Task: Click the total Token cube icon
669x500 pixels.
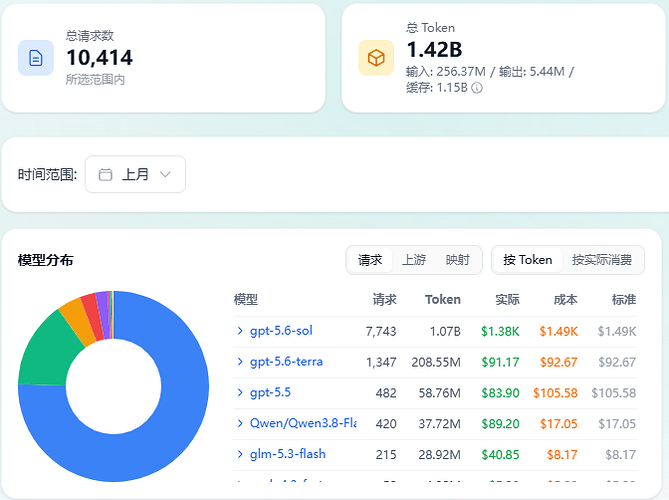Action: point(376,58)
